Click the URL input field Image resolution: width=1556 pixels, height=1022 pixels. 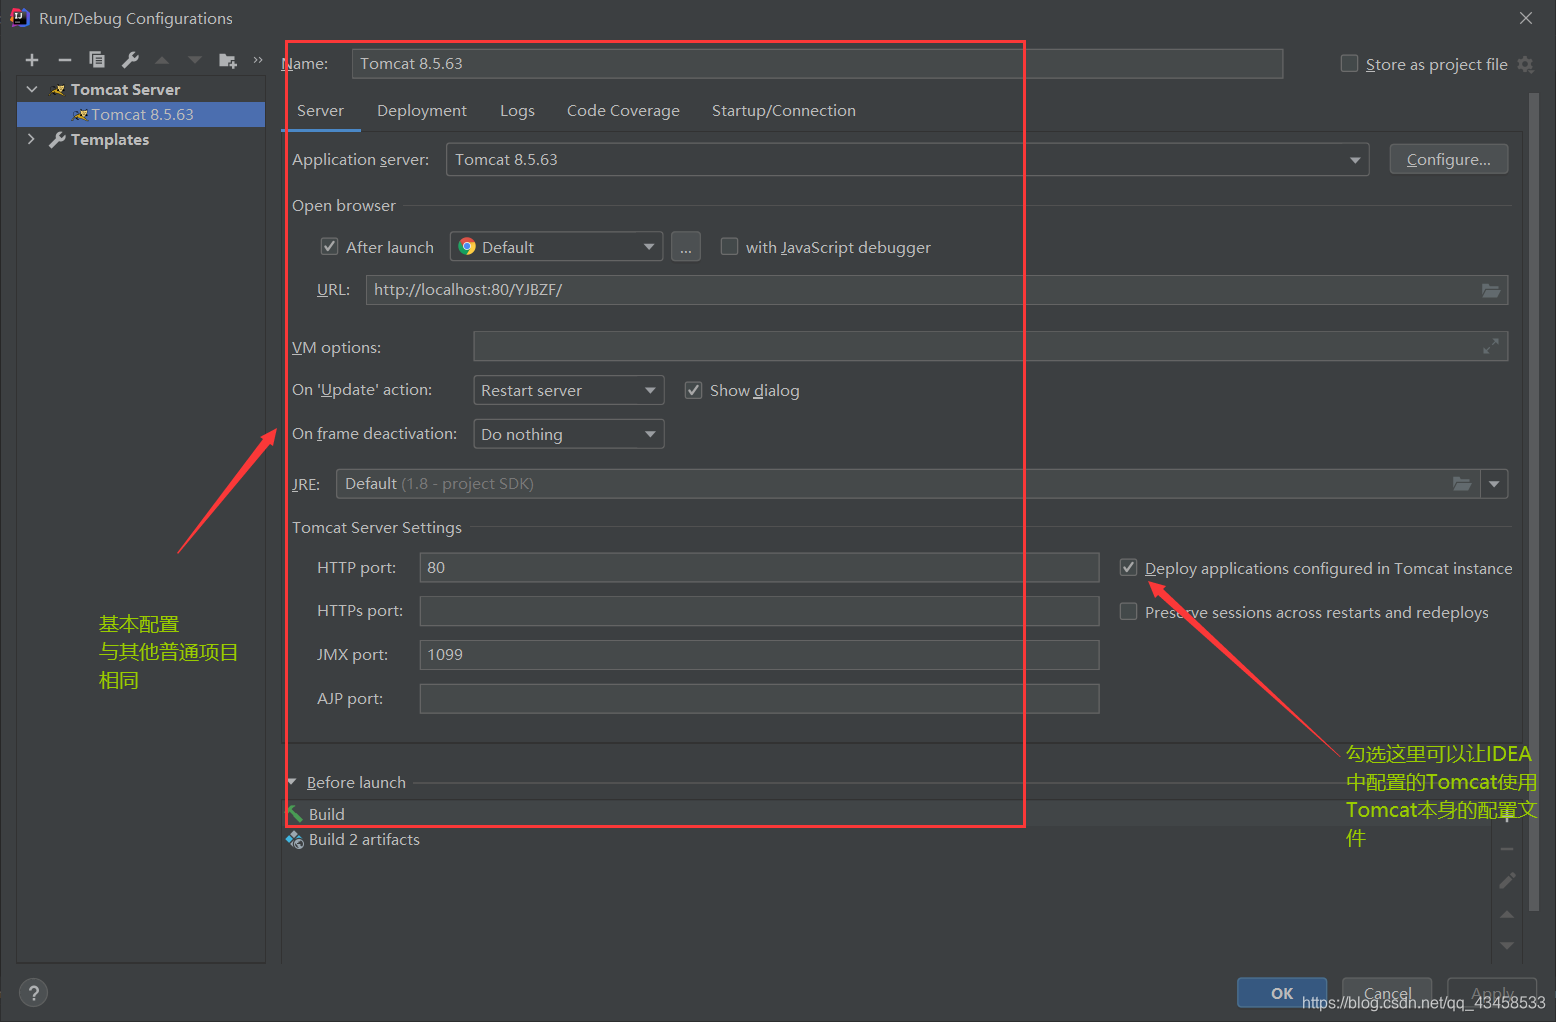tap(937, 290)
